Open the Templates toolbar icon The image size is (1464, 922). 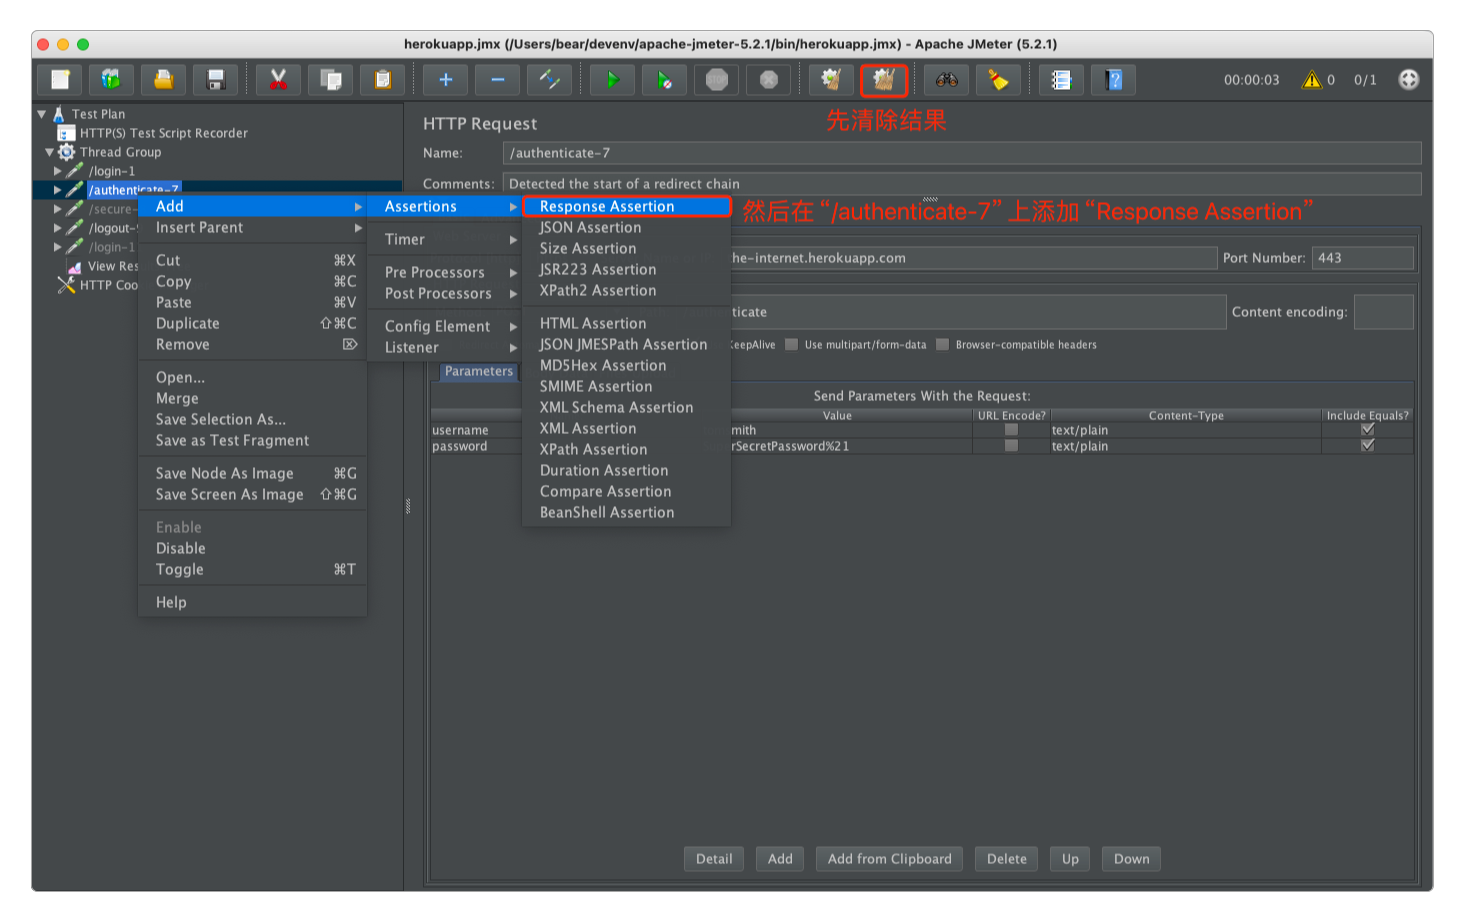(111, 79)
